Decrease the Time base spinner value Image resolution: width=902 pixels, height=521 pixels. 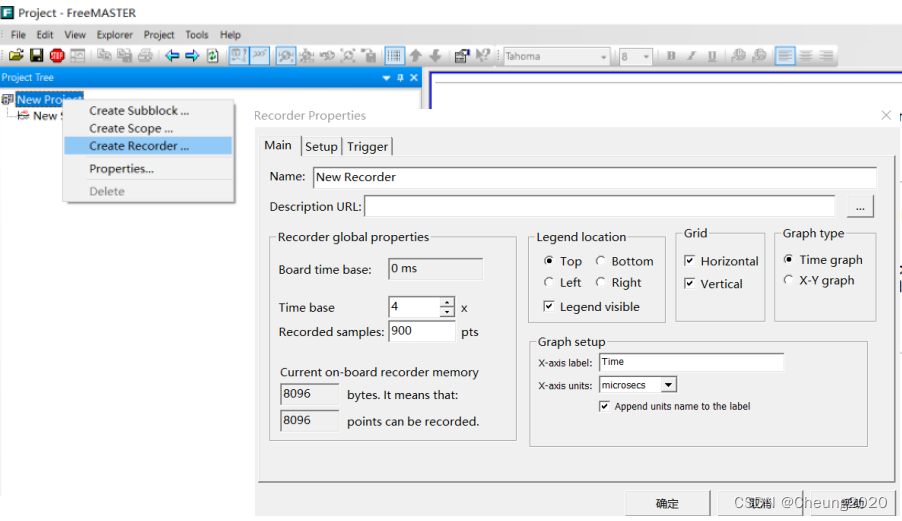(447, 312)
